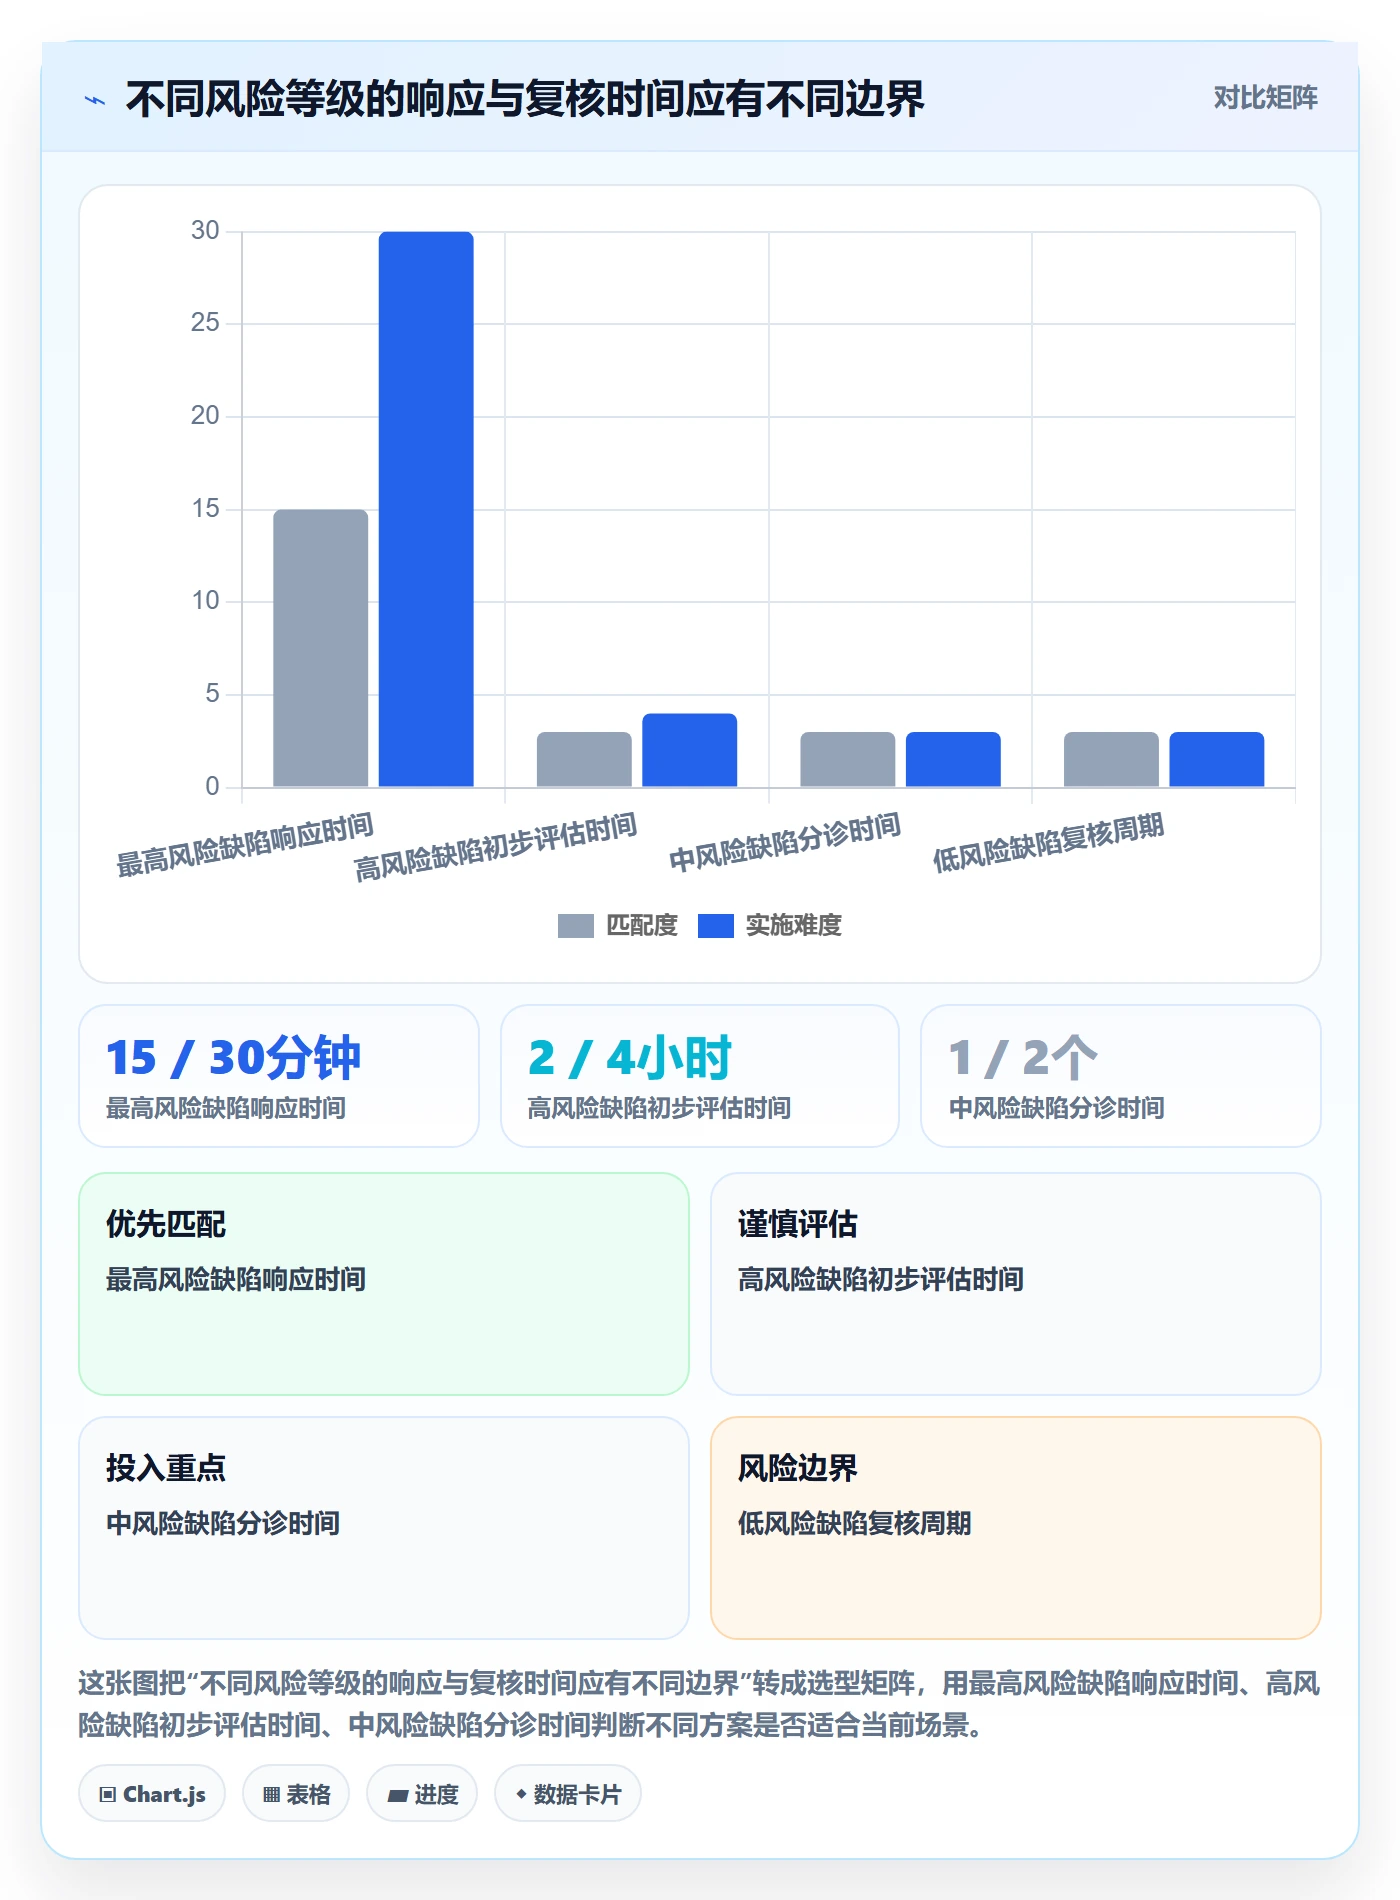
Task: Click 最高风险缺陷响应时间 text in 优先匹配 card
Action: click(236, 1279)
